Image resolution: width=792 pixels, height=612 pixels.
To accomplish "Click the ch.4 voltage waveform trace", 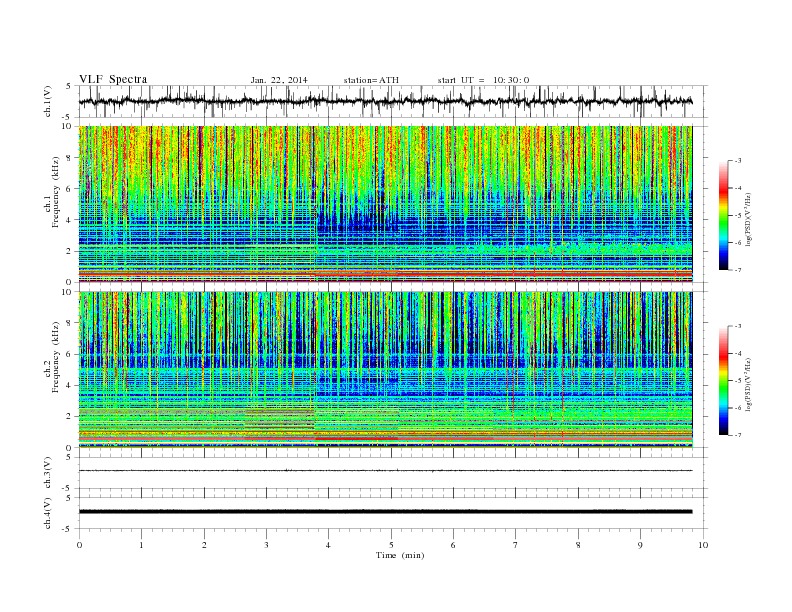I will 385,512.
